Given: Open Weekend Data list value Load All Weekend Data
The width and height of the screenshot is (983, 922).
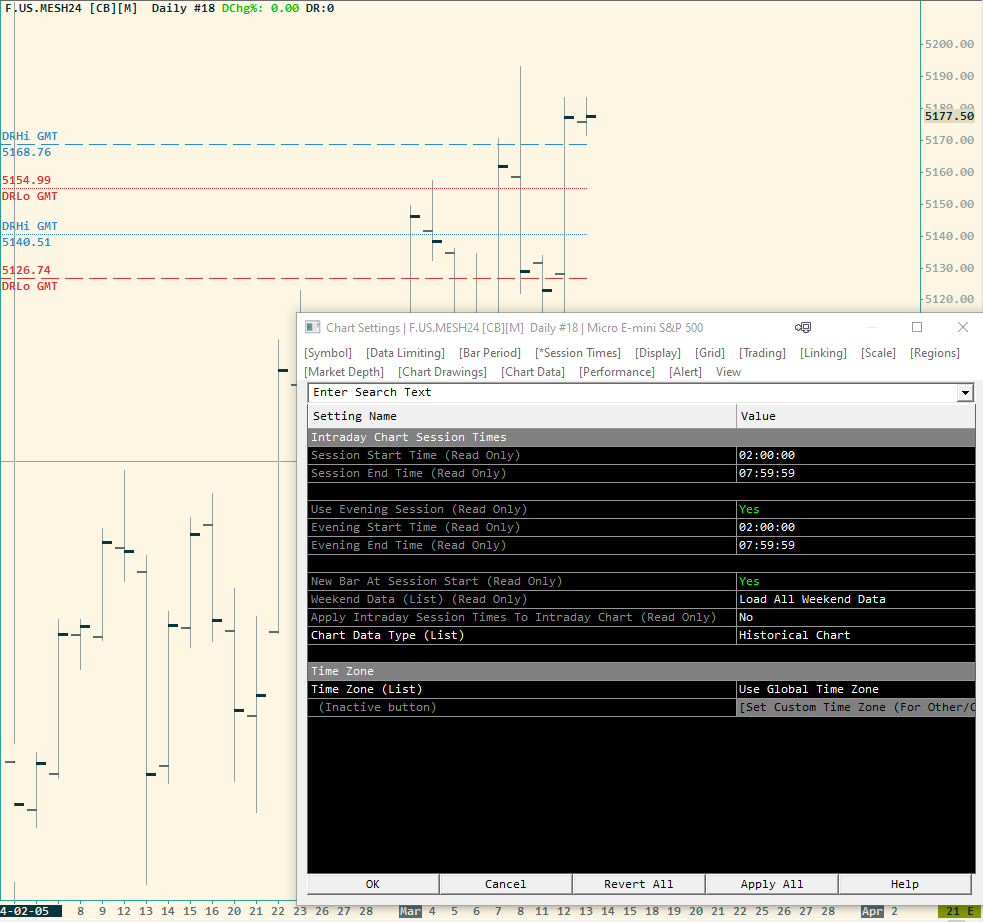Looking at the screenshot, I should pyautogui.click(x=856, y=599).
